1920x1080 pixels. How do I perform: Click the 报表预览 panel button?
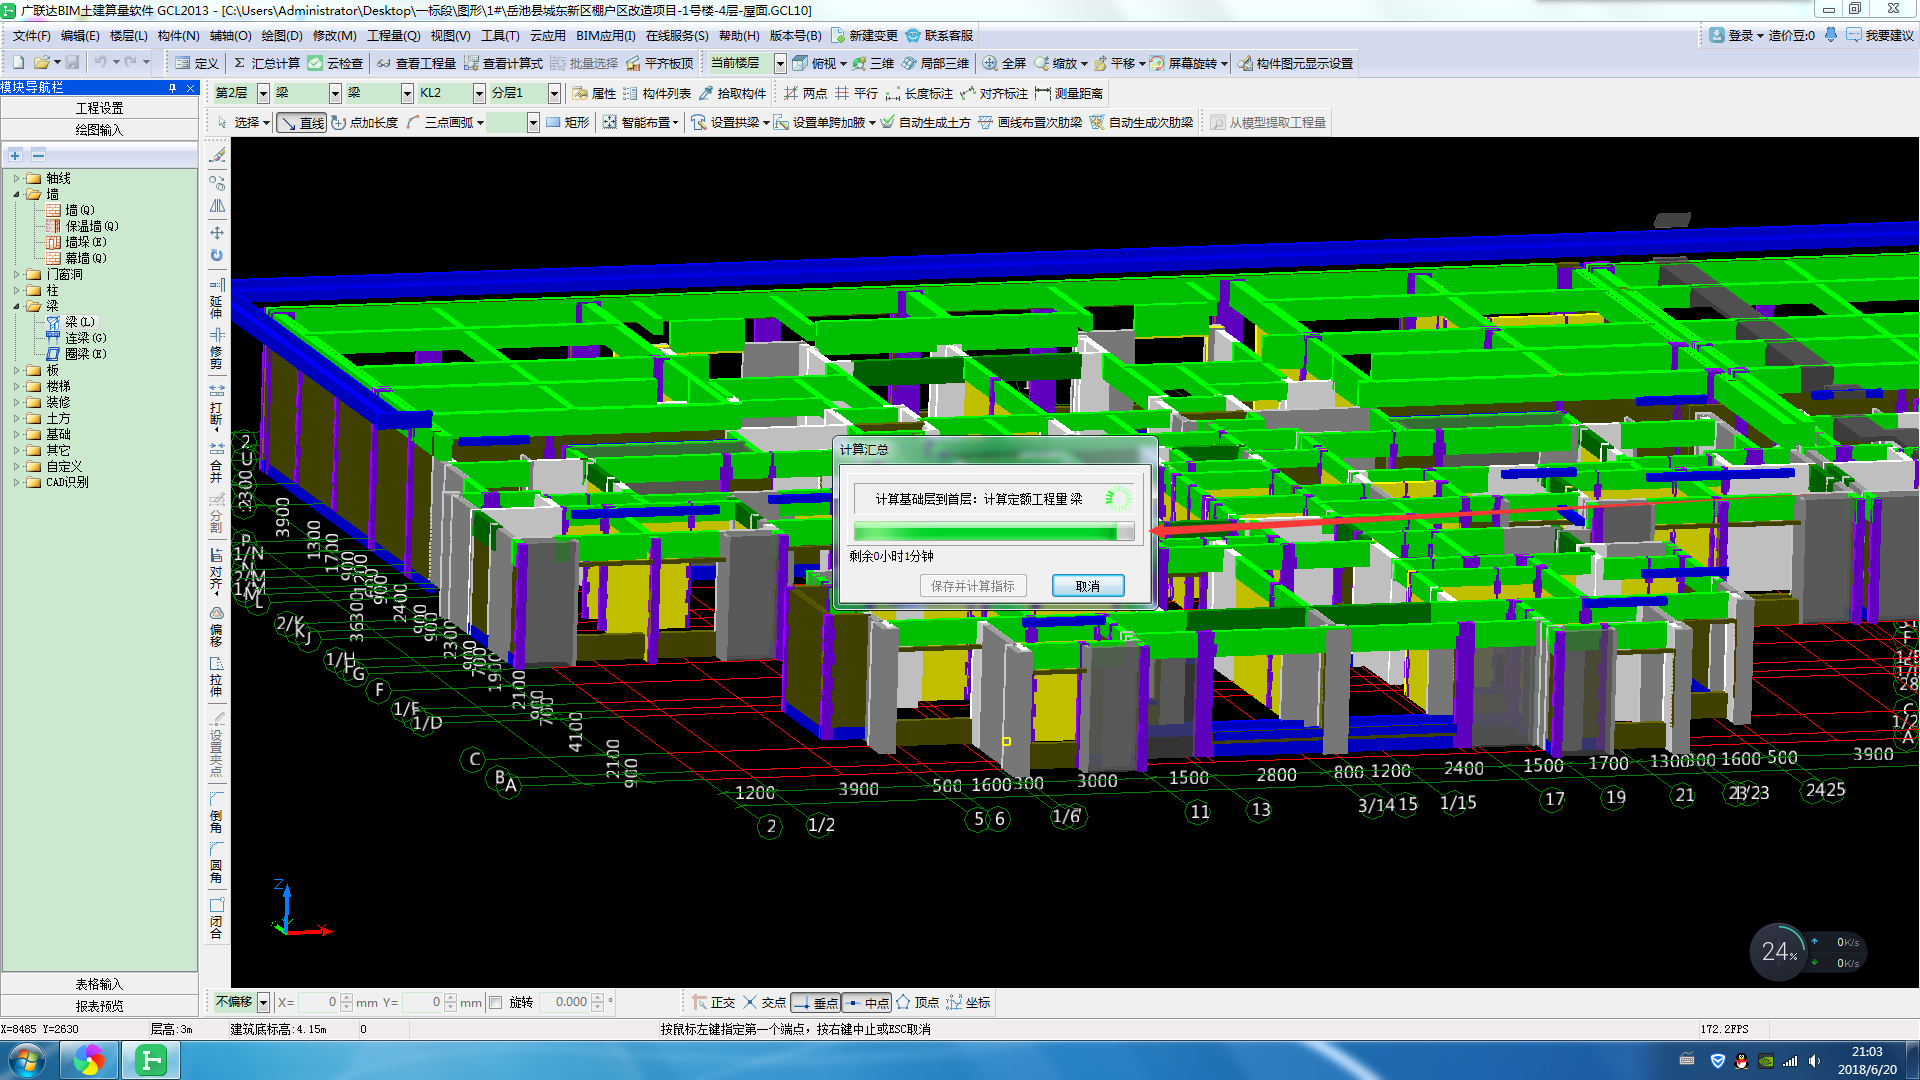click(99, 1006)
